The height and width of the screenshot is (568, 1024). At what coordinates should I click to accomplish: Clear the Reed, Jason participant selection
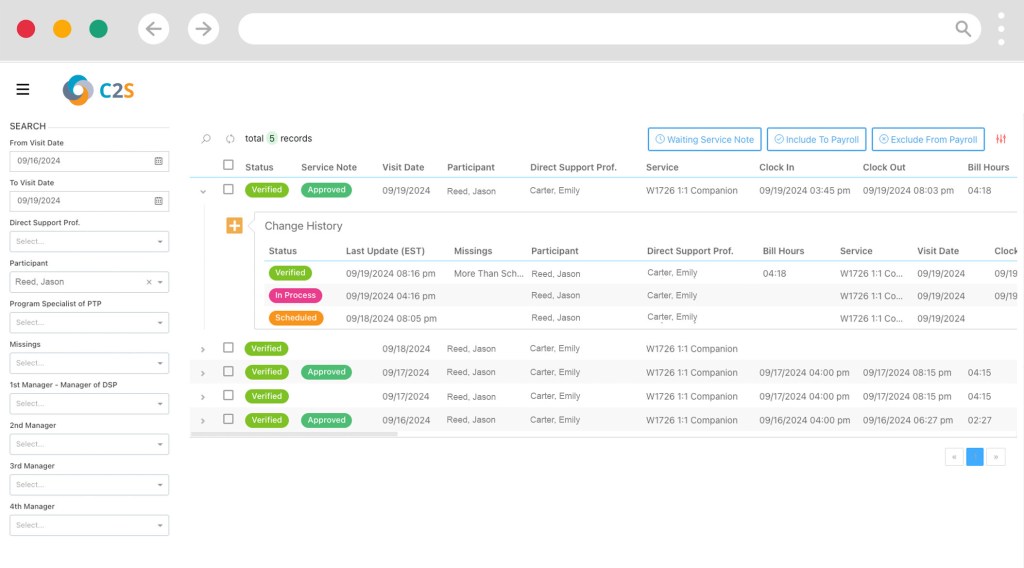tap(149, 282)
